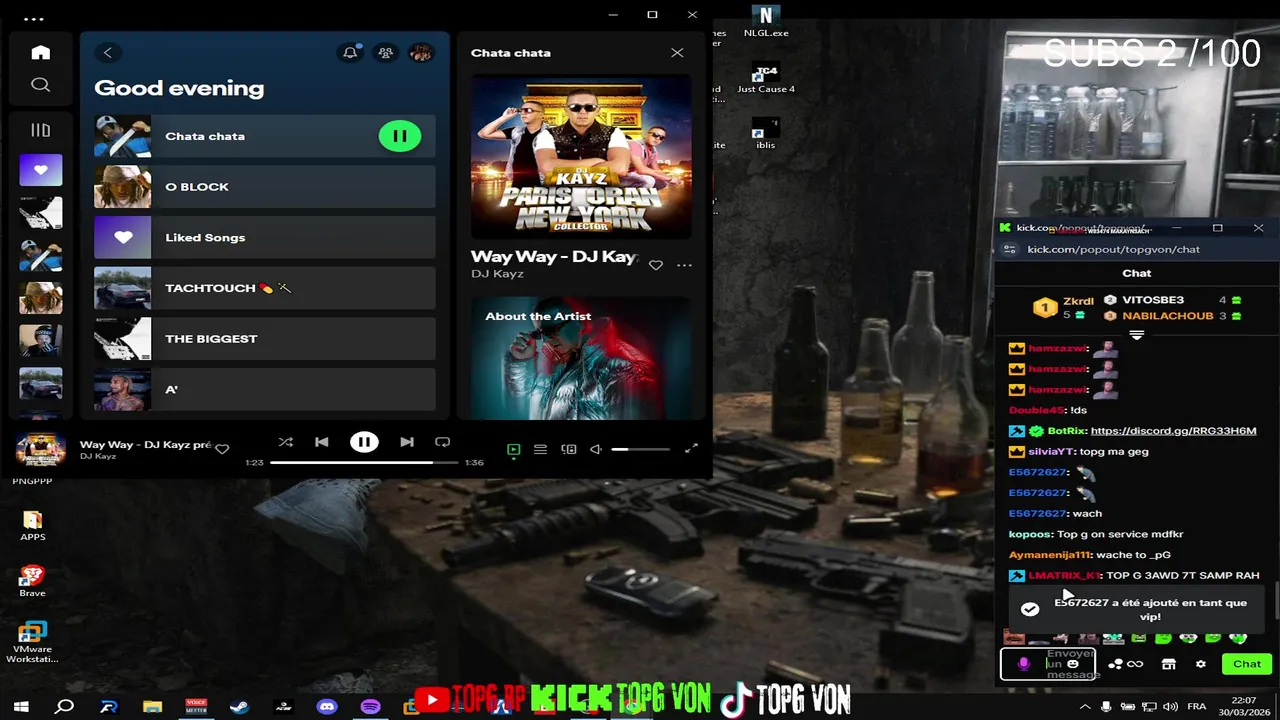Open the three-dot Spotify app menu
The height and width of the screenshot is (720, 1280).
tap(34, 19)
